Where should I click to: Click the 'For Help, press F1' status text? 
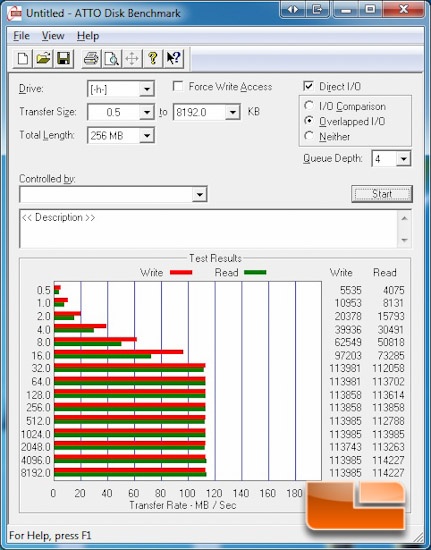click(x=50, y=536)
